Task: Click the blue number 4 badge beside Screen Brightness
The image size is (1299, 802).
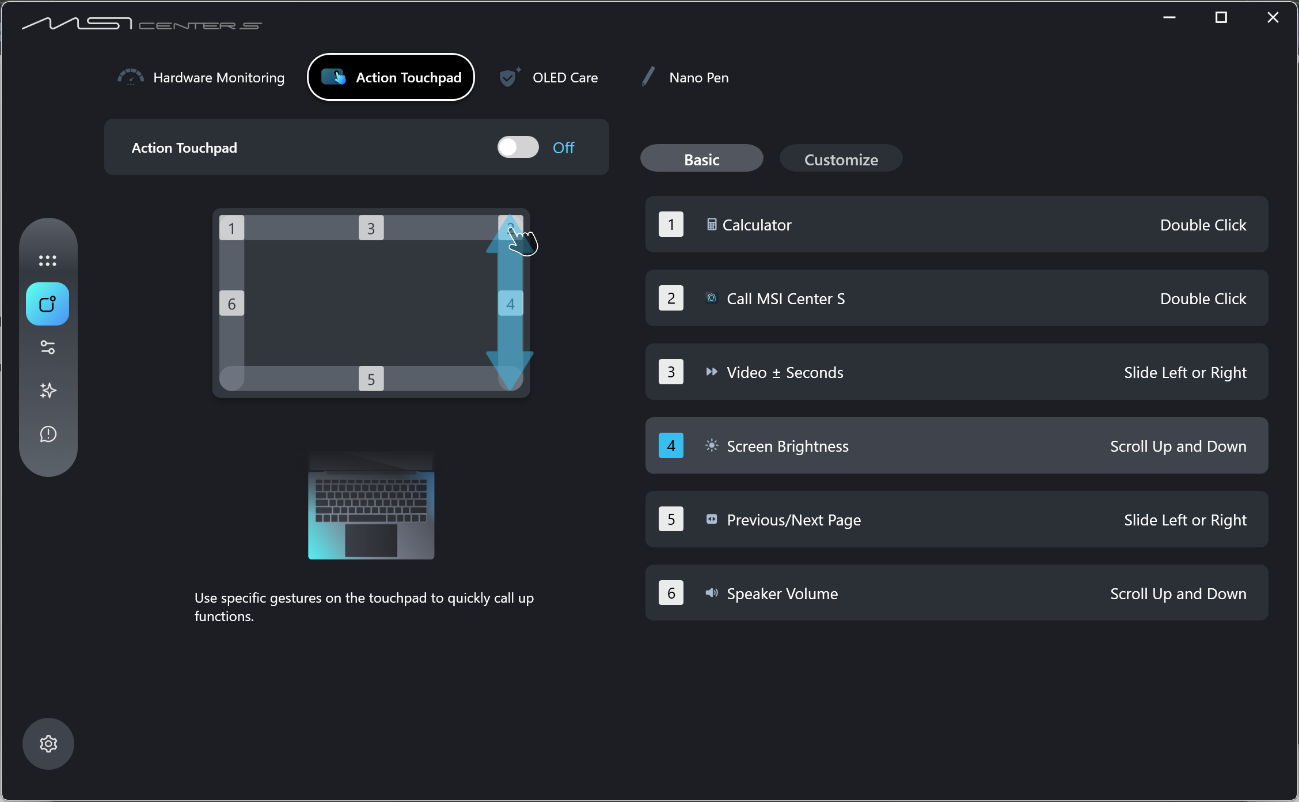Action: [x=671, y=446]
